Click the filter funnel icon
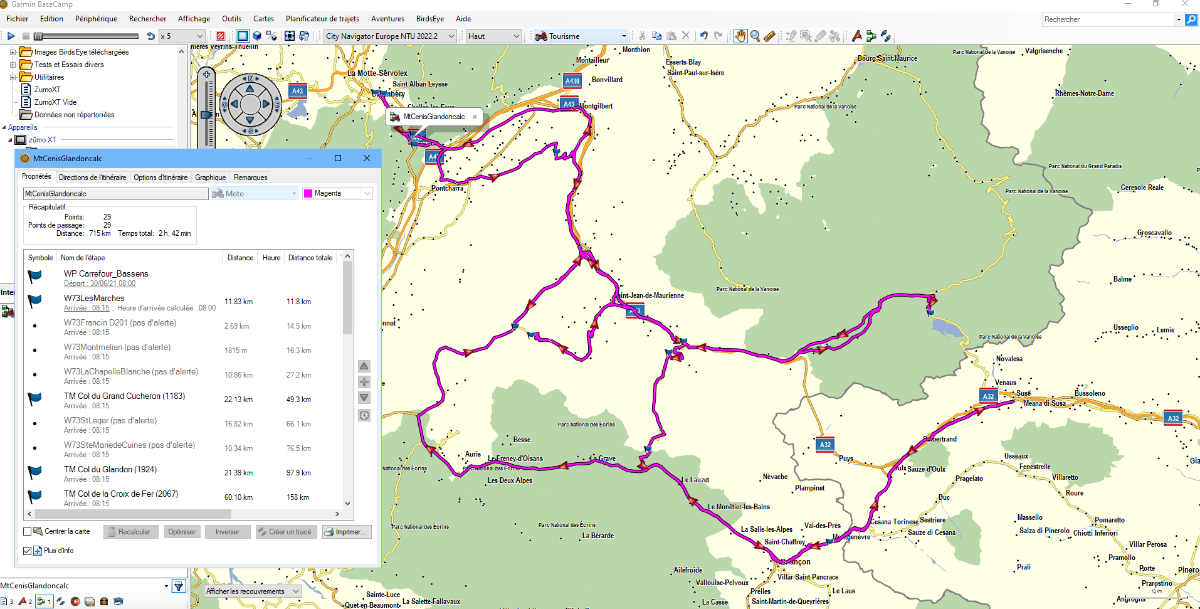 178,586
